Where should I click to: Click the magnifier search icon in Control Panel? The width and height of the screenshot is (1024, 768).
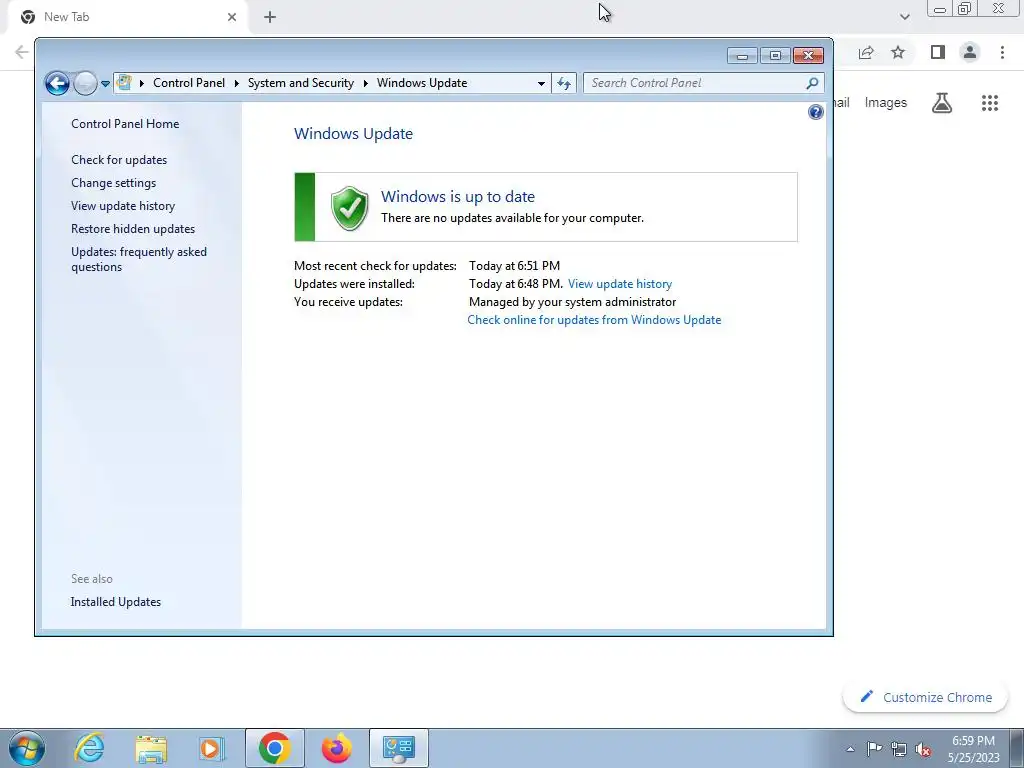tap(812, 83)
